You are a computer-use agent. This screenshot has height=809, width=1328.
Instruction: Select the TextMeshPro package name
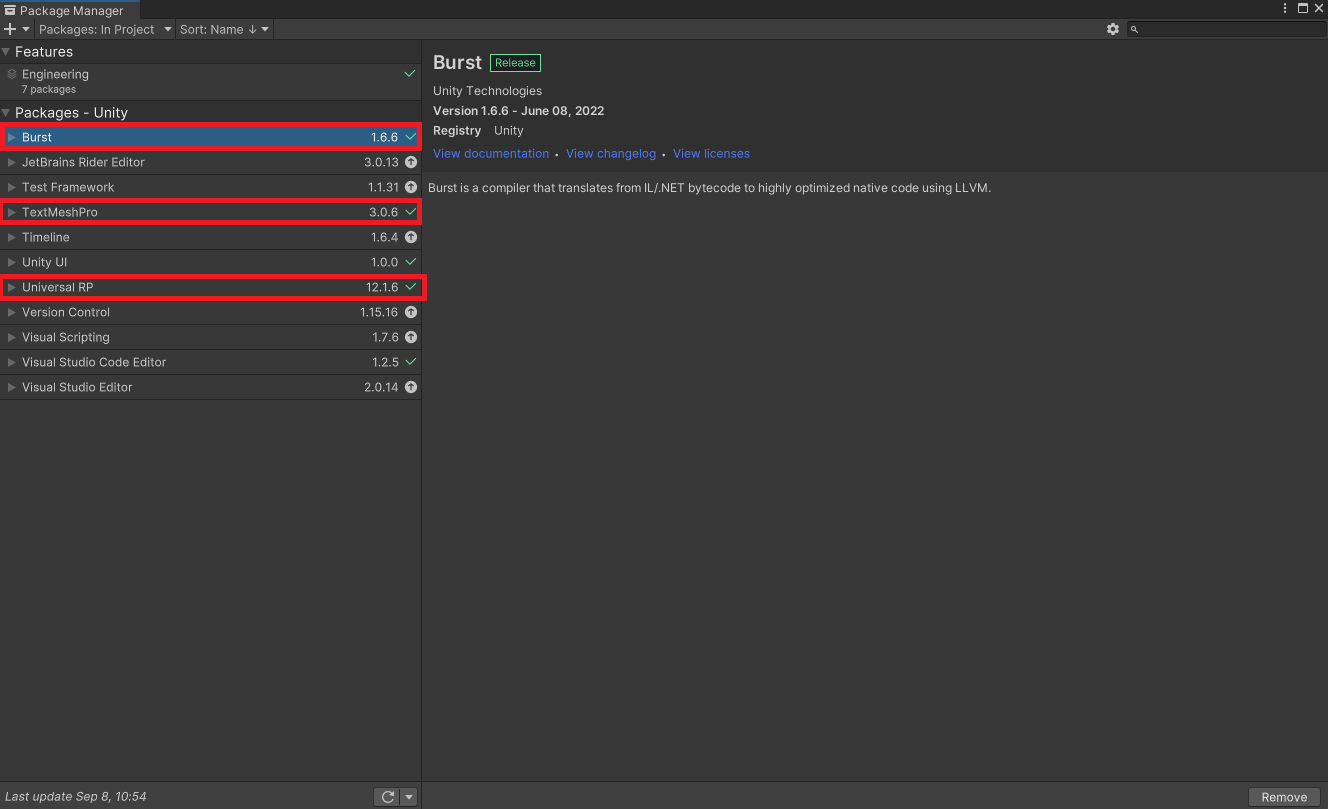pos(60,212)
